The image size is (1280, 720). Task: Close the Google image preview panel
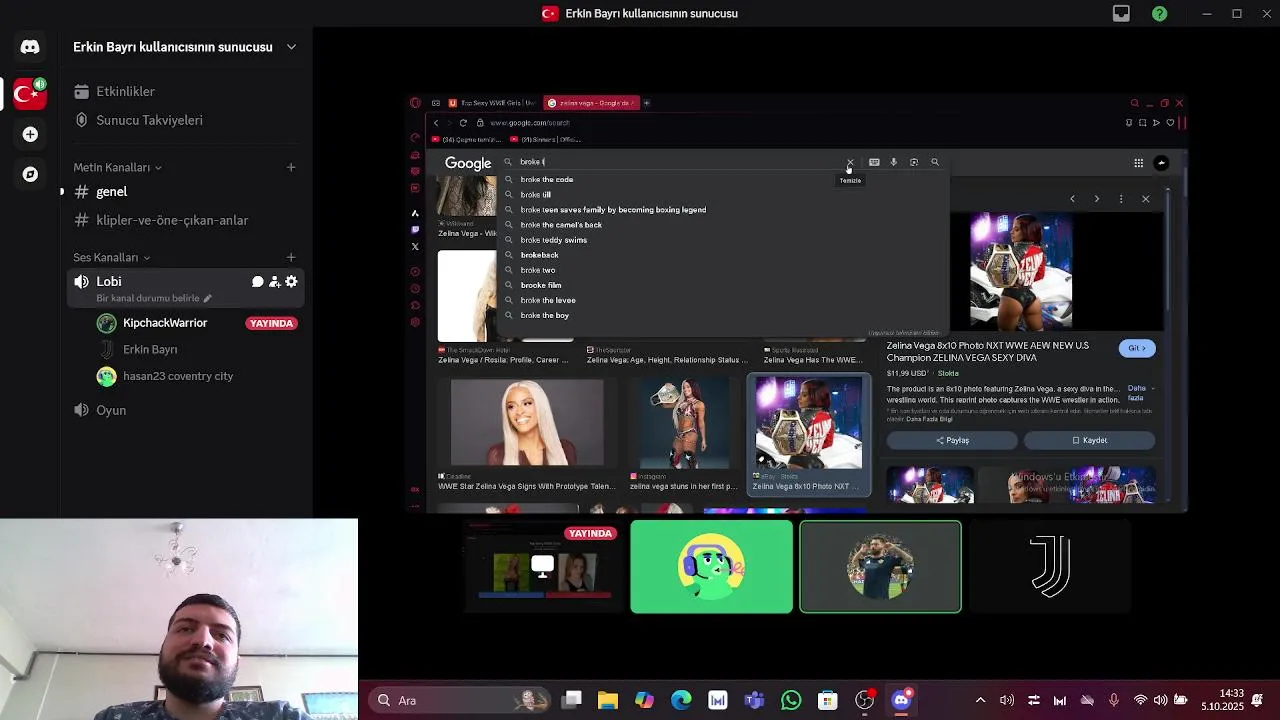(1146, 199)
